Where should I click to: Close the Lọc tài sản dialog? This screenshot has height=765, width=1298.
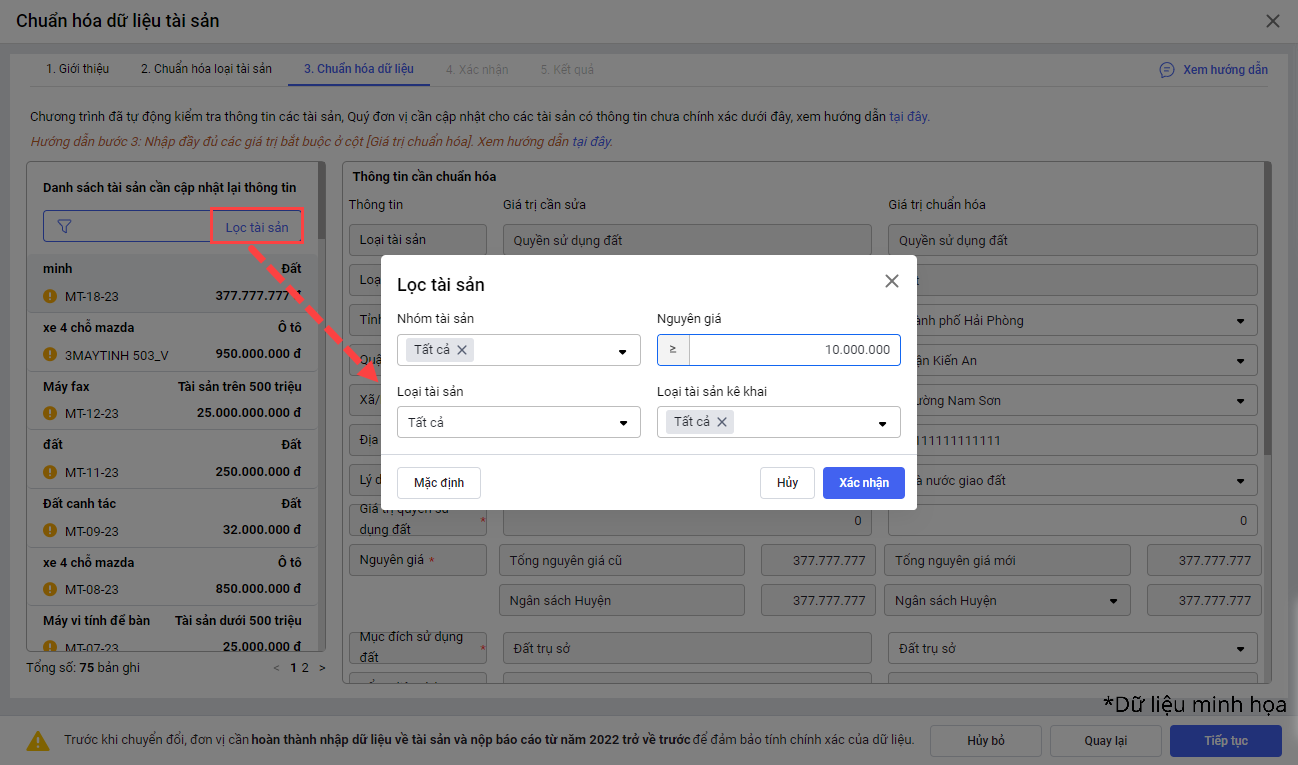tap(892, 281)
